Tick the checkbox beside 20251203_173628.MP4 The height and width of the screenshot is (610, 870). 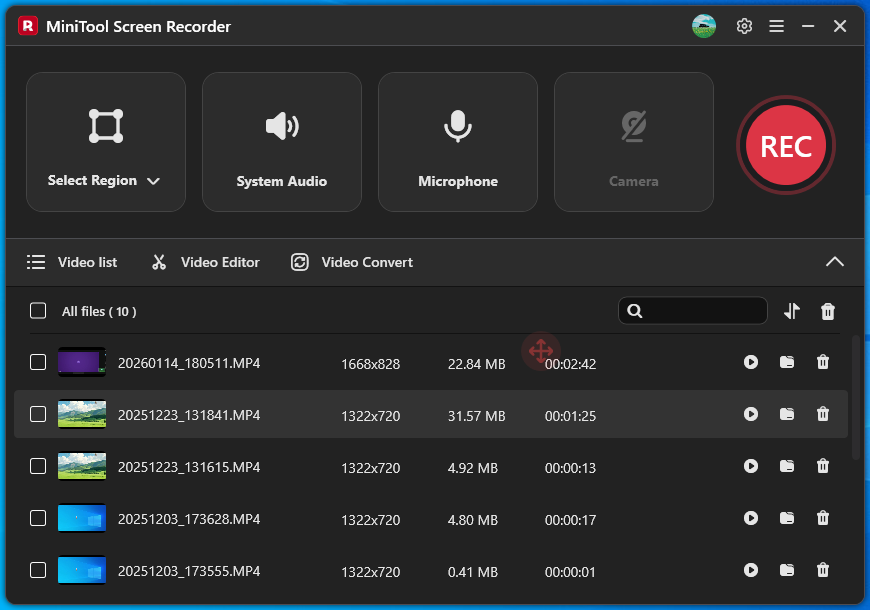point(37,518)
